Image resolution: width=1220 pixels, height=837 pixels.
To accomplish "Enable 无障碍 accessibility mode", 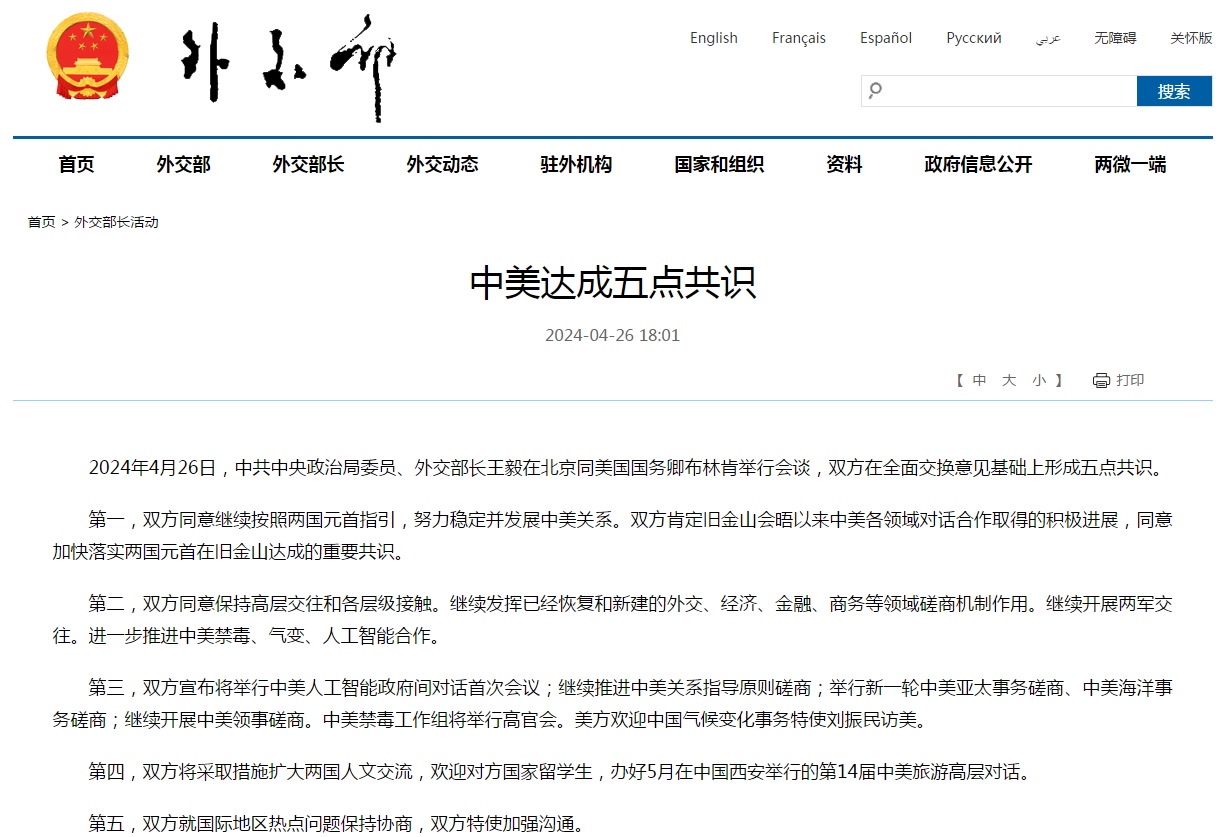I will [1114, 38].
